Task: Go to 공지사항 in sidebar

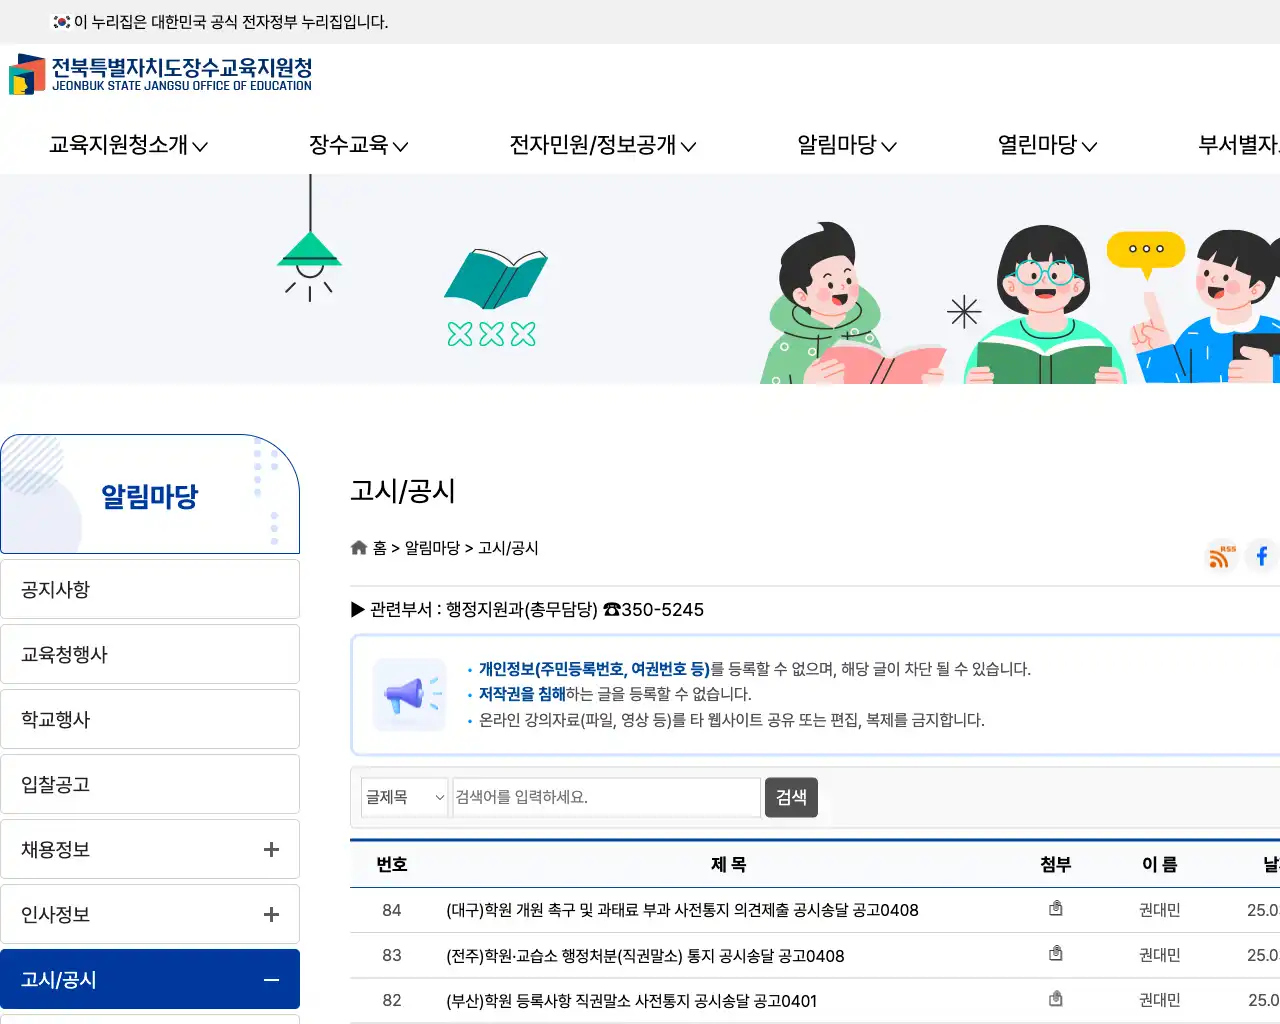Action: point(150,589)
